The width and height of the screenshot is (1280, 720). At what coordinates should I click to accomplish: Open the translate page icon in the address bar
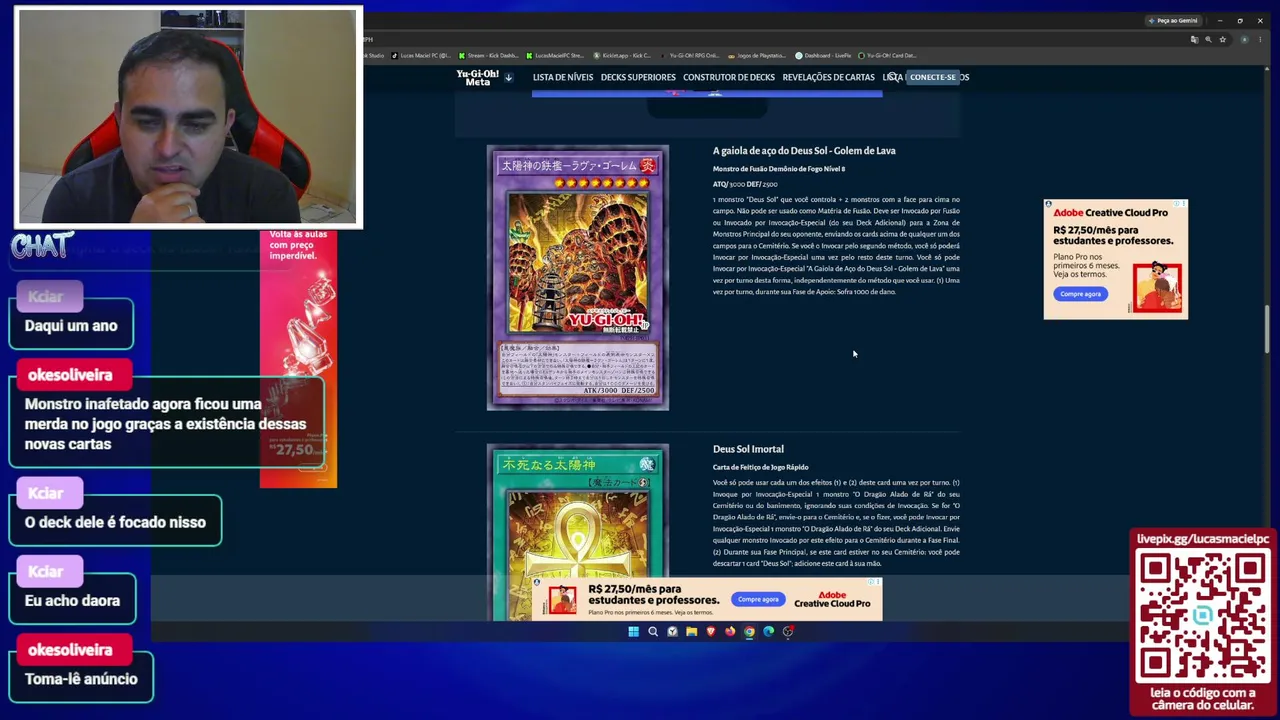coord(1194,40)
